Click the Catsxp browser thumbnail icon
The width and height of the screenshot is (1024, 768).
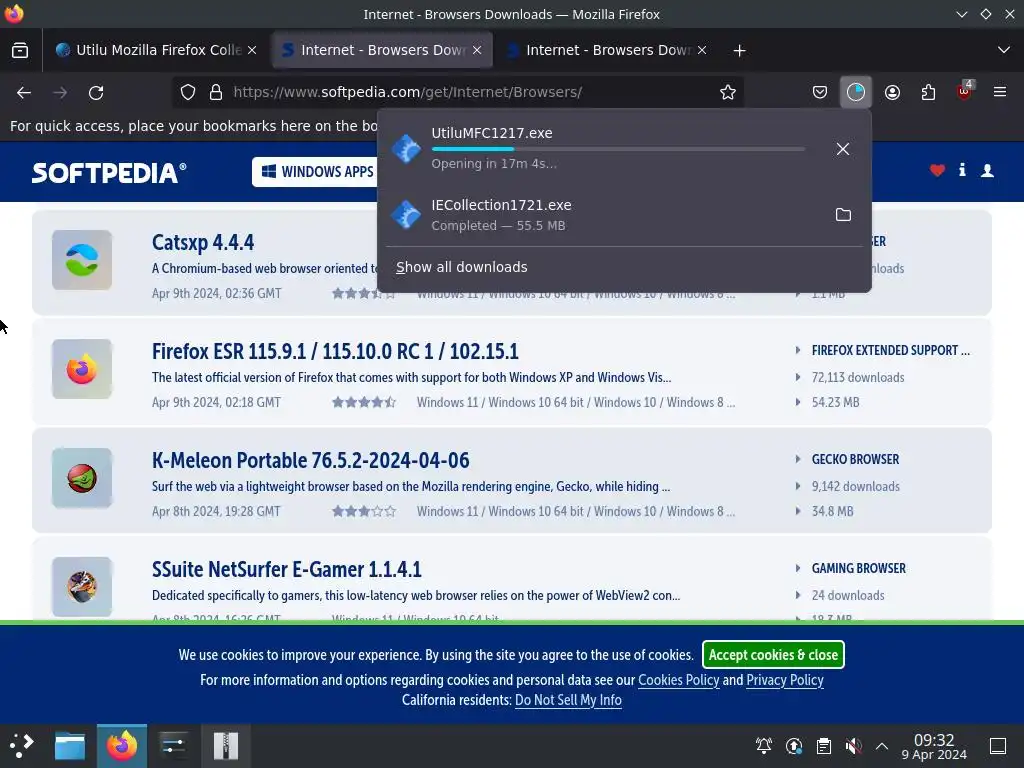click(82, 260)
